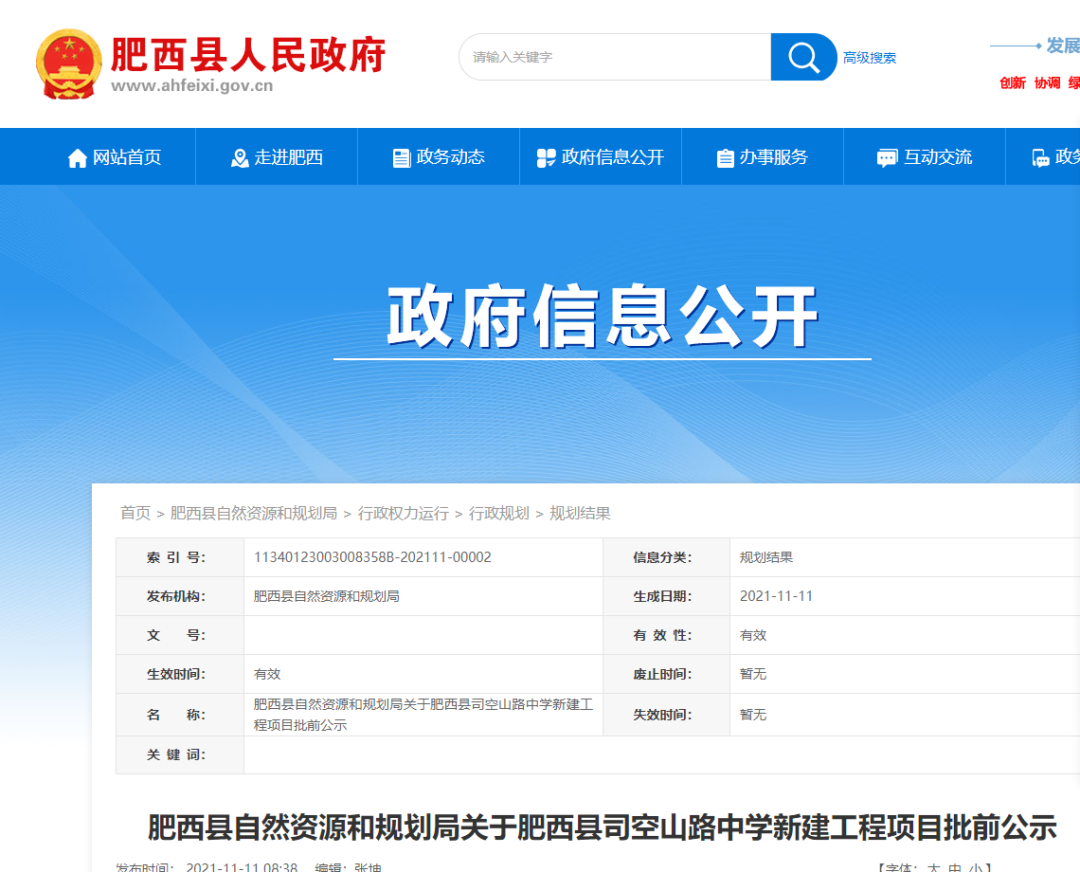Open the 网站首页 menu item
1080x872 pixels.
114,157
